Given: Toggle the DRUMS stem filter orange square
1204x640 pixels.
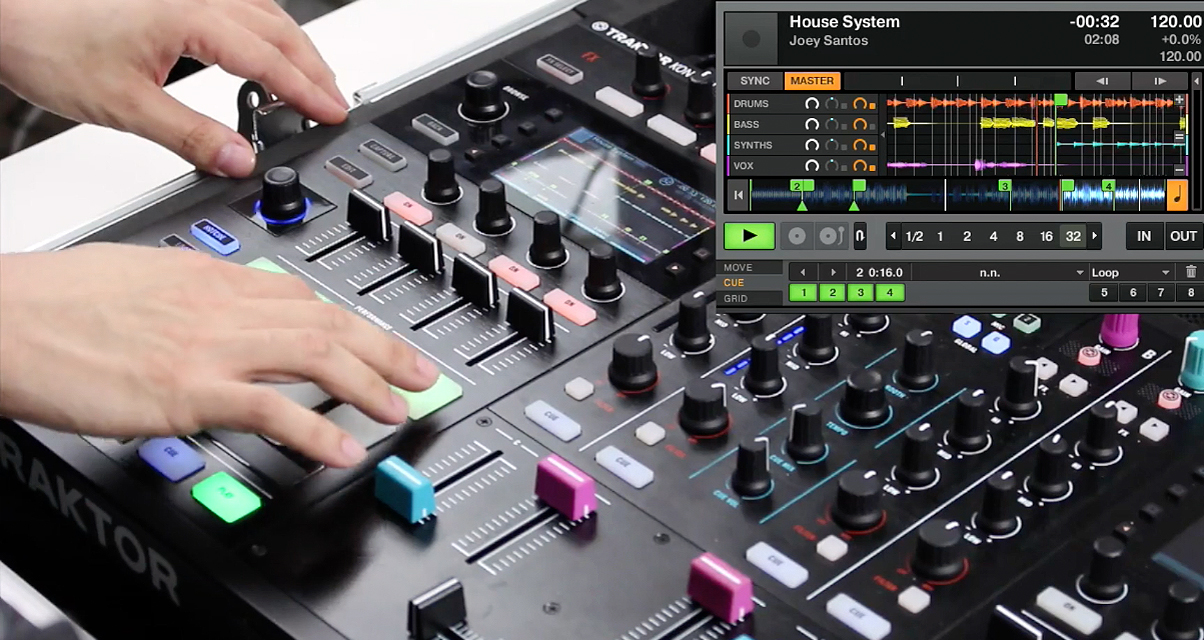Looking at the screenshot, I should point(872,105).
